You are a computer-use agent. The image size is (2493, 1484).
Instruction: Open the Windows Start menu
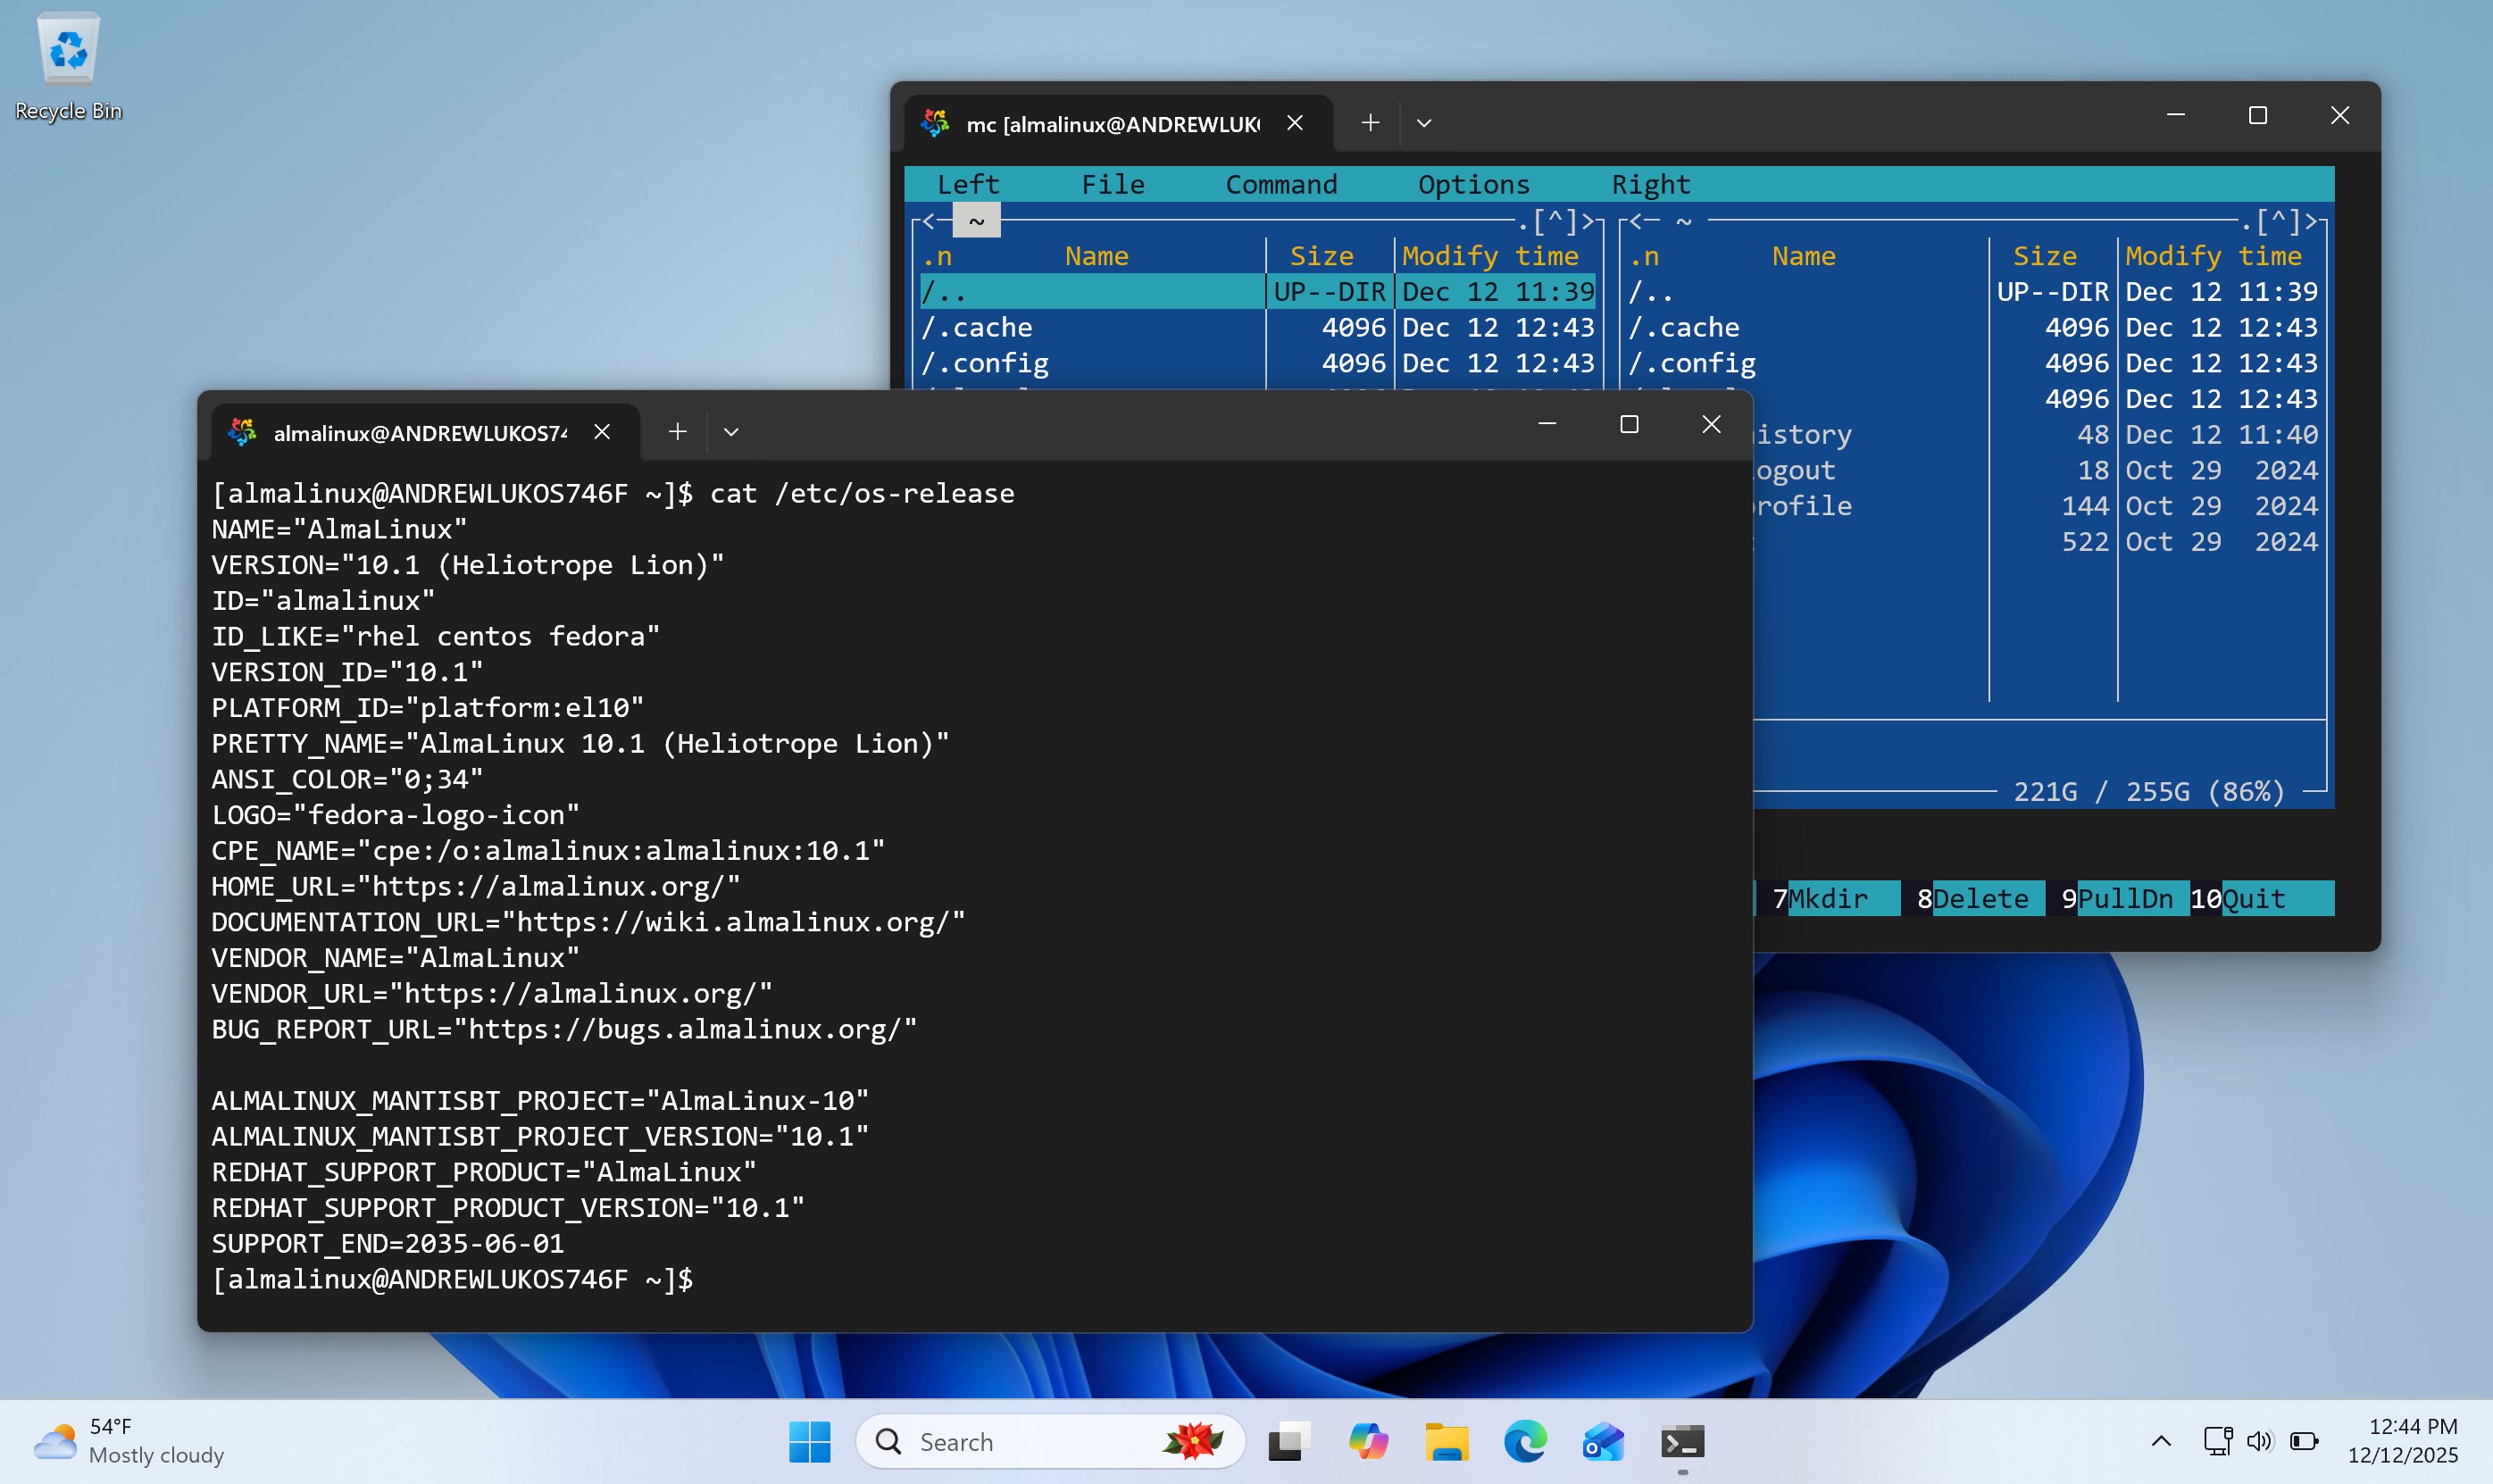(x=809, y=1441)
